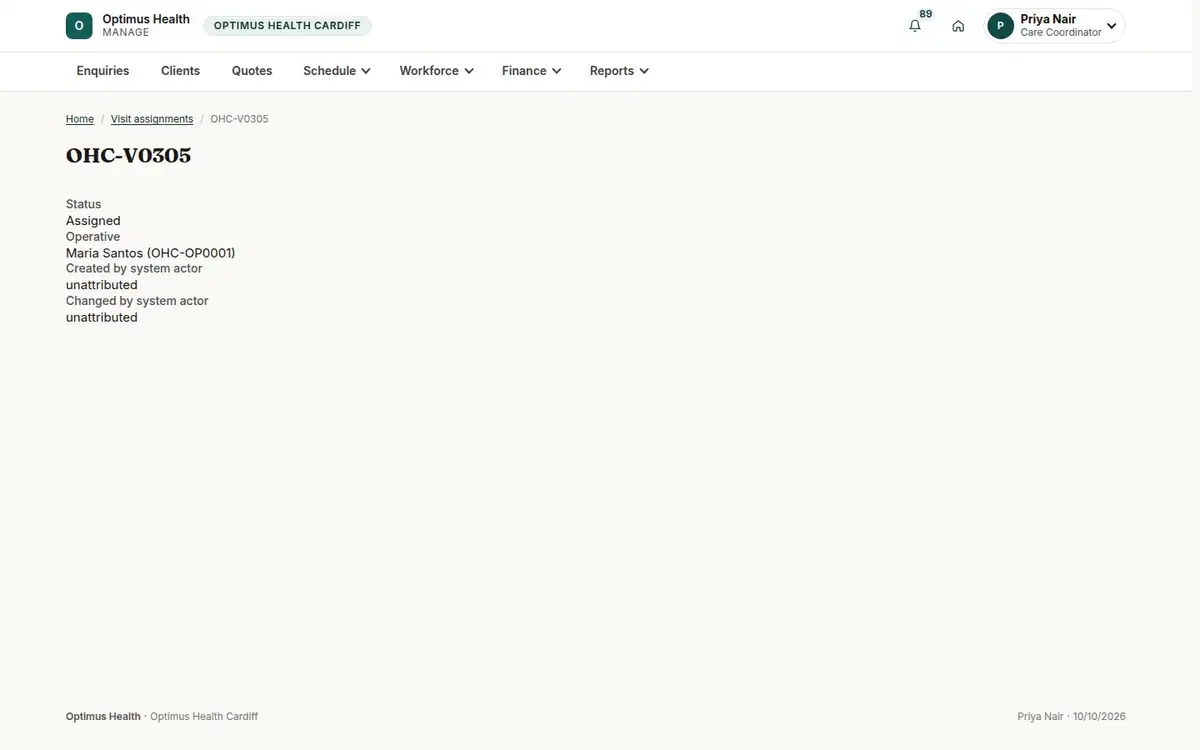Navigate to Visit assignments breadcrumb
The height and width of the screenshot is (750, 1200).
pyautogui.click(x=152, y=119)
